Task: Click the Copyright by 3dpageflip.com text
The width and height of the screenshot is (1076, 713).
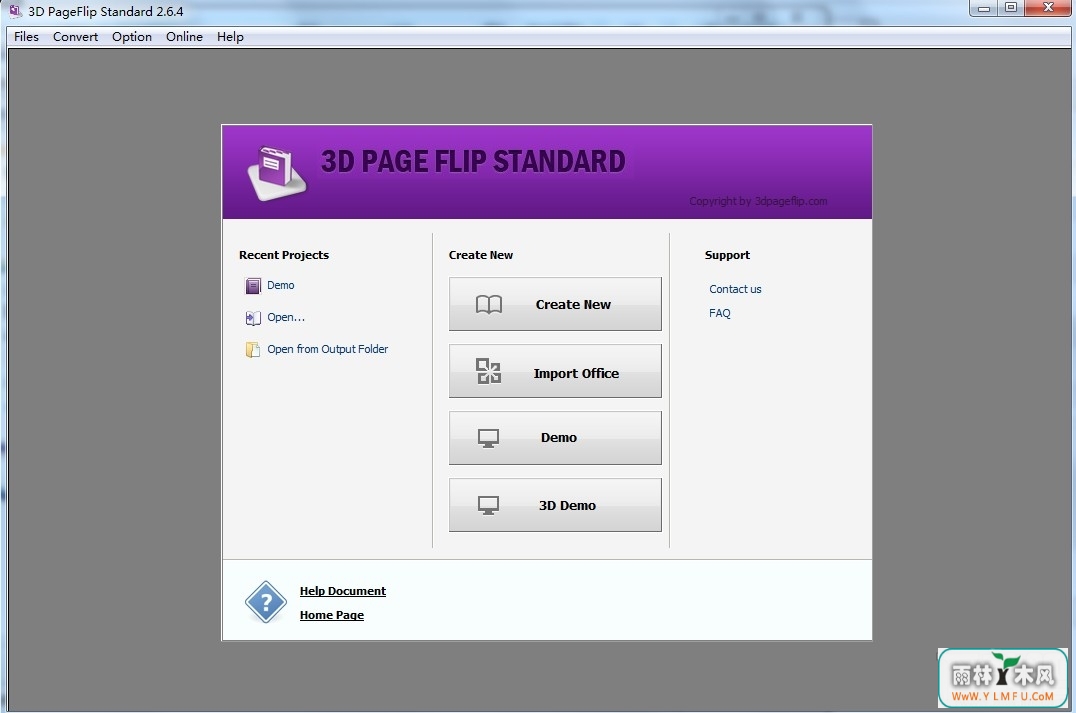Action: 758,201
